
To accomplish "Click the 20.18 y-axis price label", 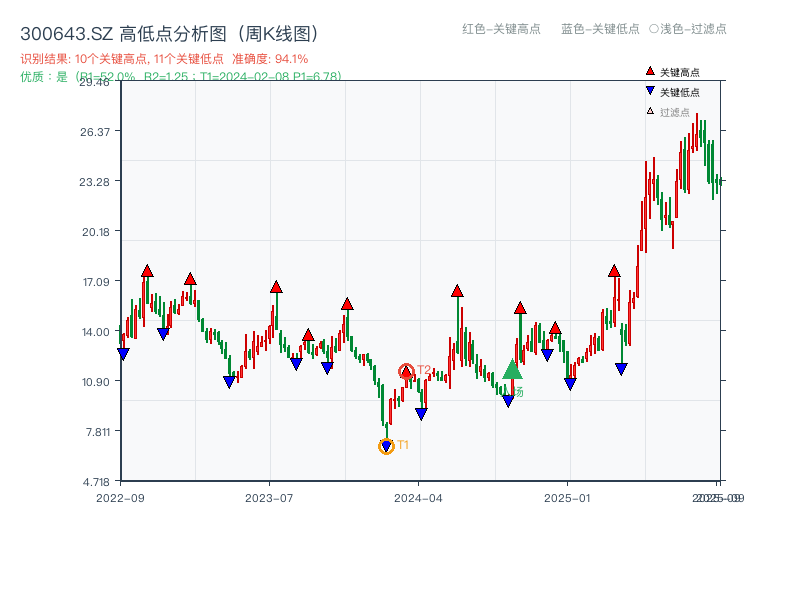I will click(96, 232).
